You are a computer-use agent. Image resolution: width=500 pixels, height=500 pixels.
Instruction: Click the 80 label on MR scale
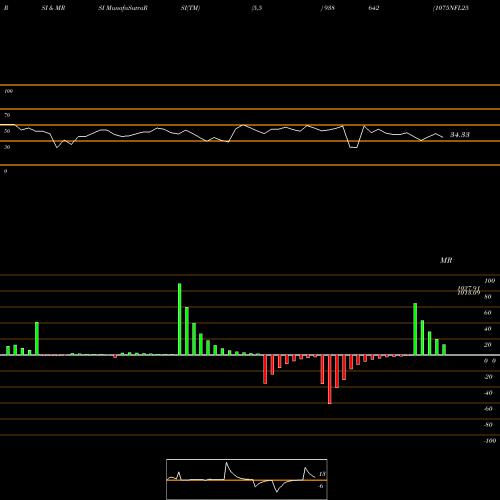(488, 297)
